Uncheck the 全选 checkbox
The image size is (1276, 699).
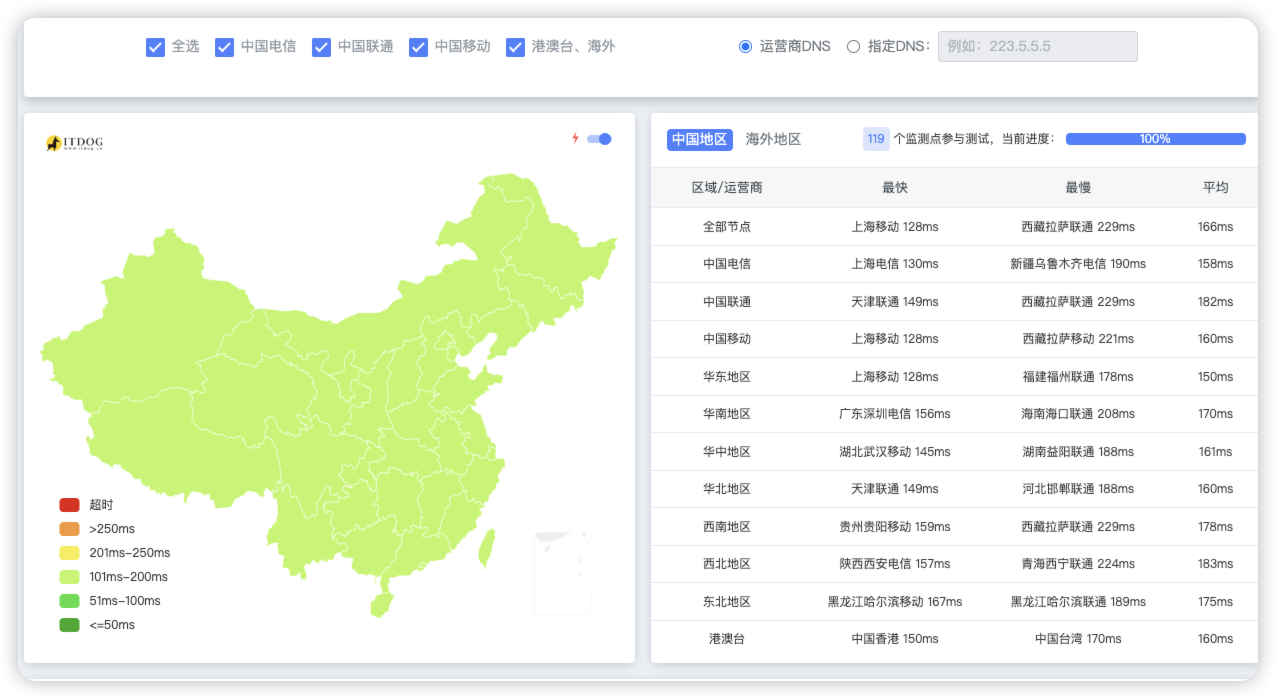point(156,46)
